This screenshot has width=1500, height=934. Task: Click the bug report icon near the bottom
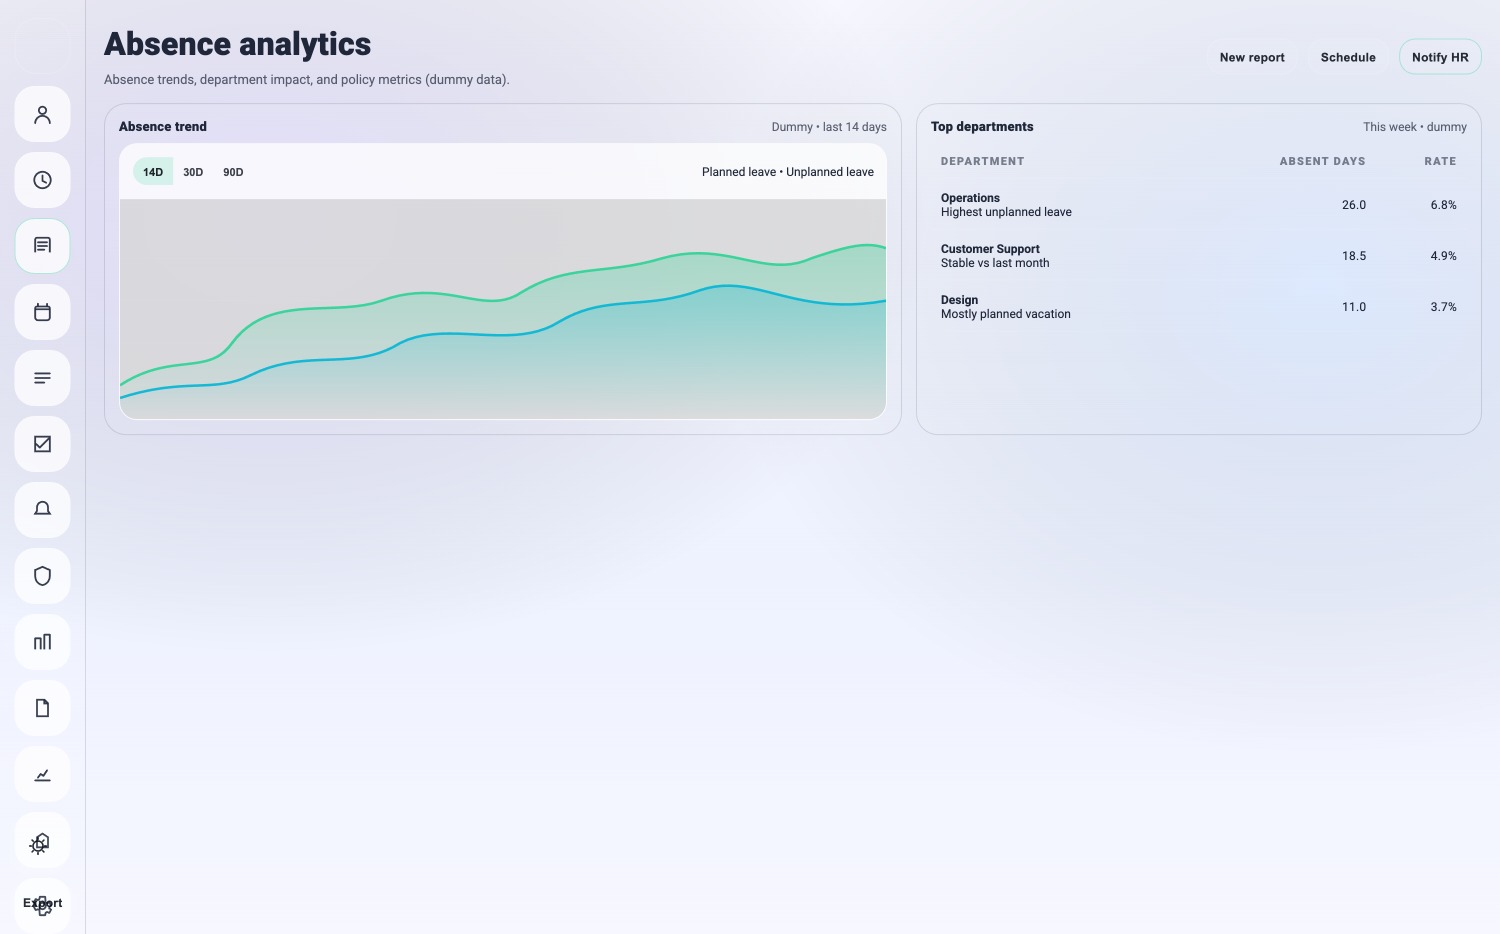[40, 842]
